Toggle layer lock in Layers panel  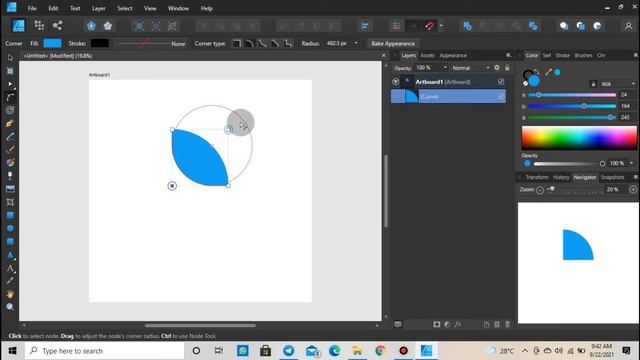point(507,68)
